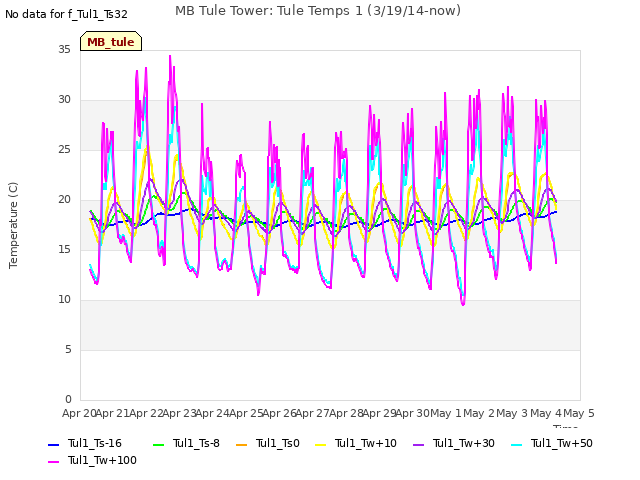Click yellow swatch beside Tul1_Tw+10
This screenshot has height=480, width=640.
321,444
